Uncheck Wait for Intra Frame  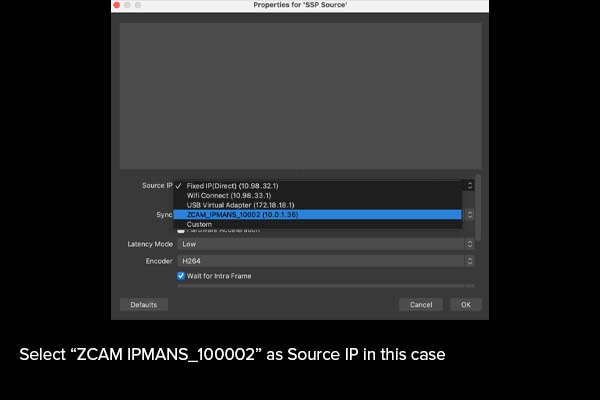click(181, 275)
